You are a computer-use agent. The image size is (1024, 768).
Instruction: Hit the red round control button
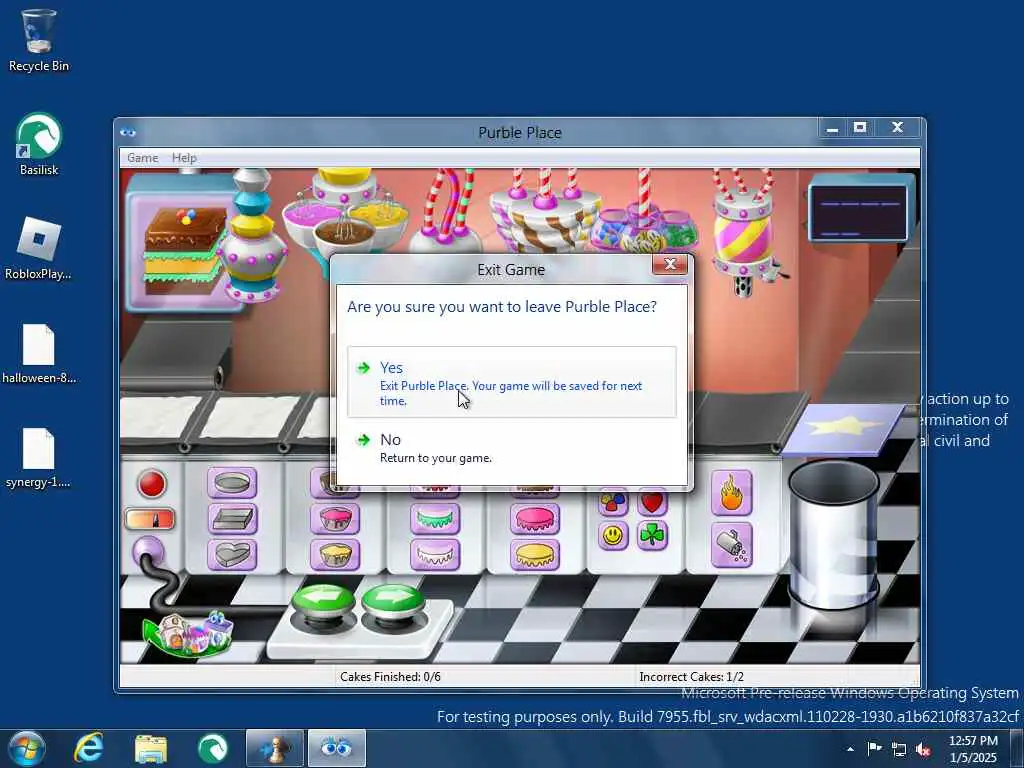tap(152, 484)
